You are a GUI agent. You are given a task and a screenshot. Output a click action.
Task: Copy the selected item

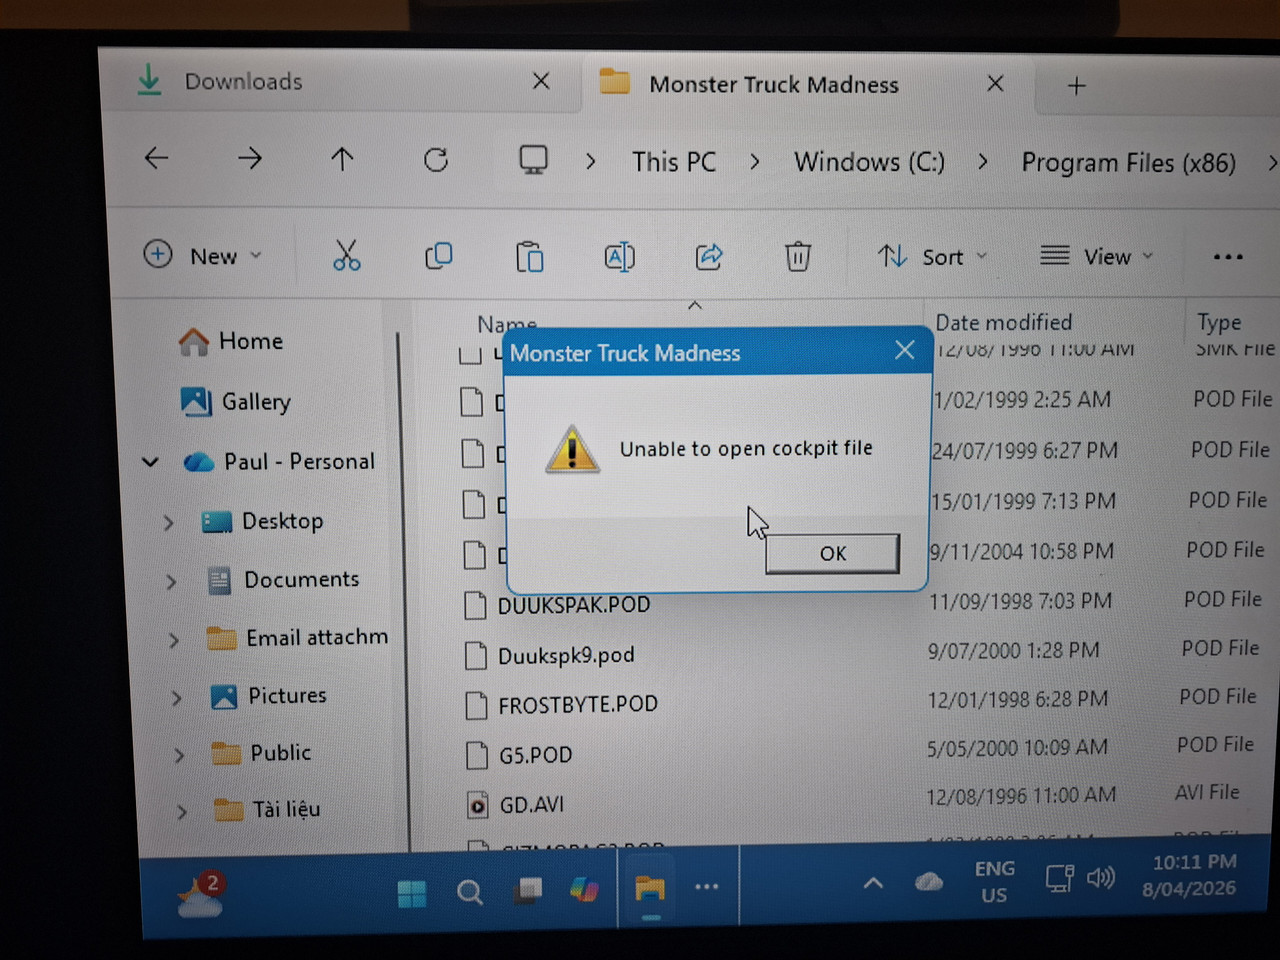(438, 256)
